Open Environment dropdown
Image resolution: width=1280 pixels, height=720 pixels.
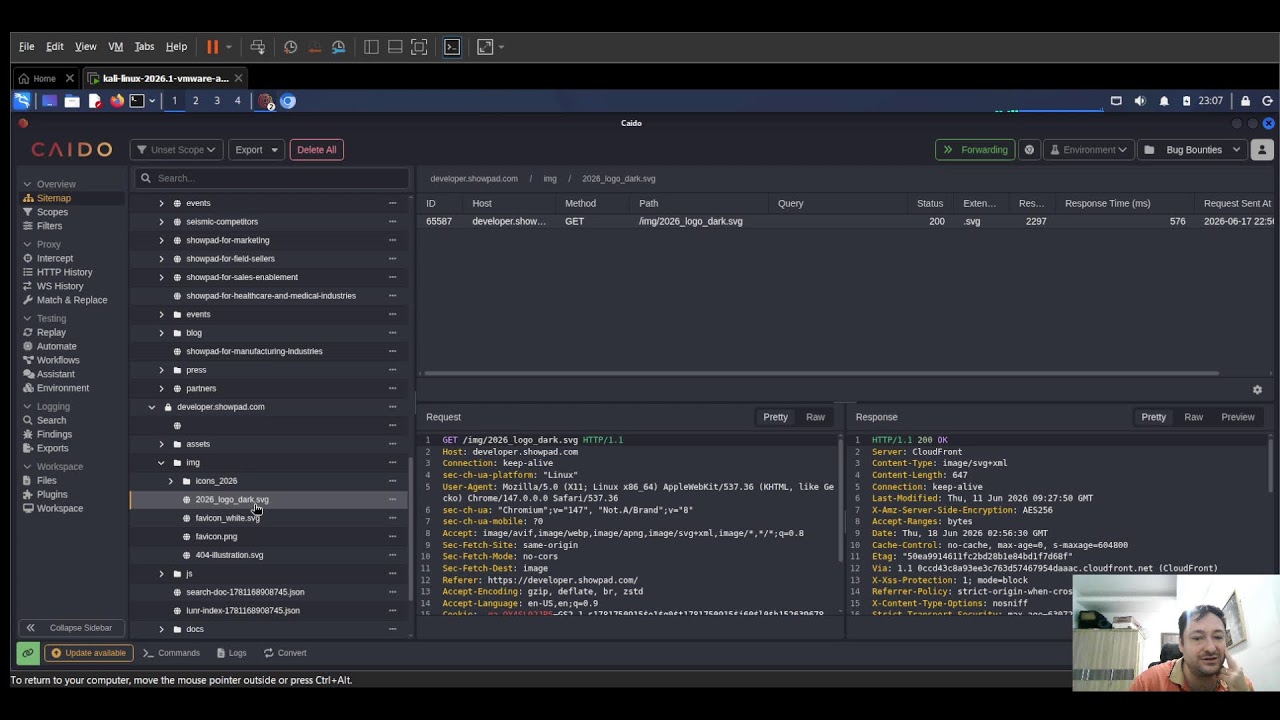click(x=1088, y=150)
